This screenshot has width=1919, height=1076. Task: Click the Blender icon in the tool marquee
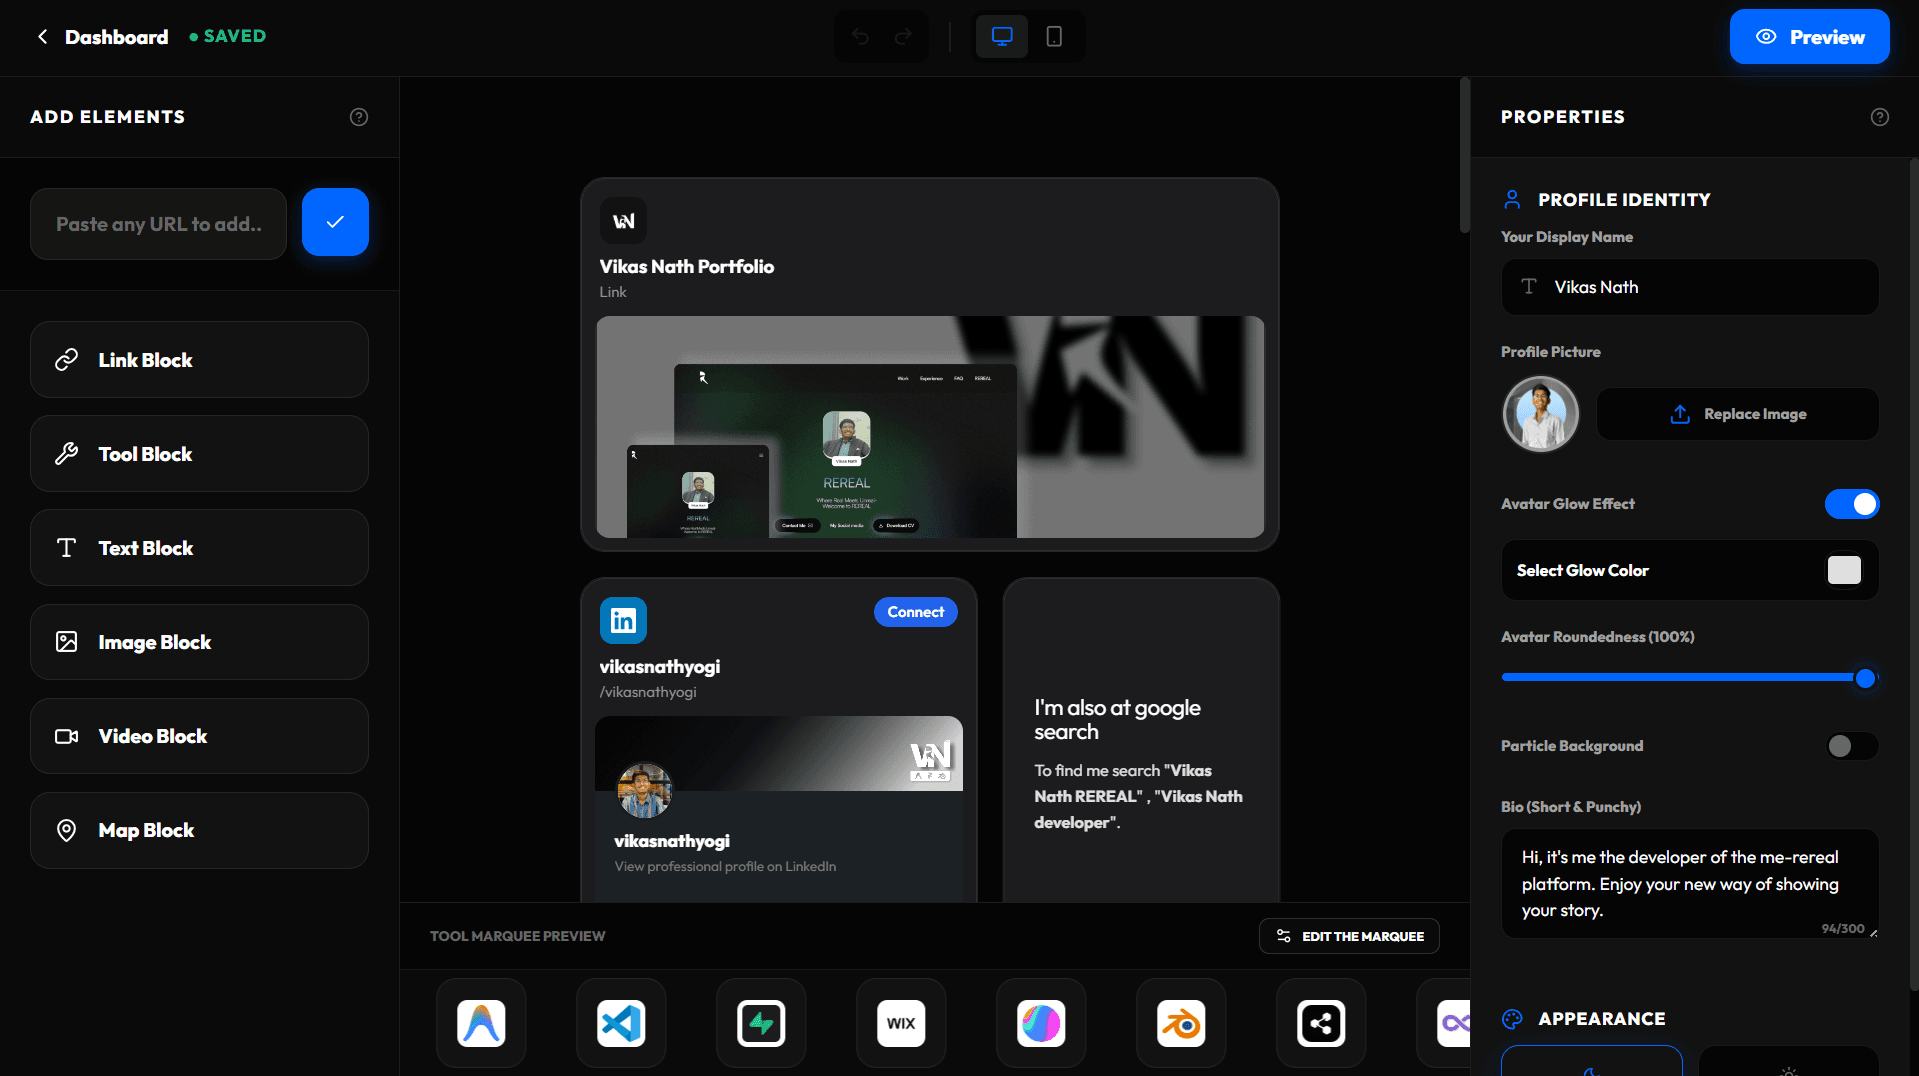(x=1180, y=1023)
